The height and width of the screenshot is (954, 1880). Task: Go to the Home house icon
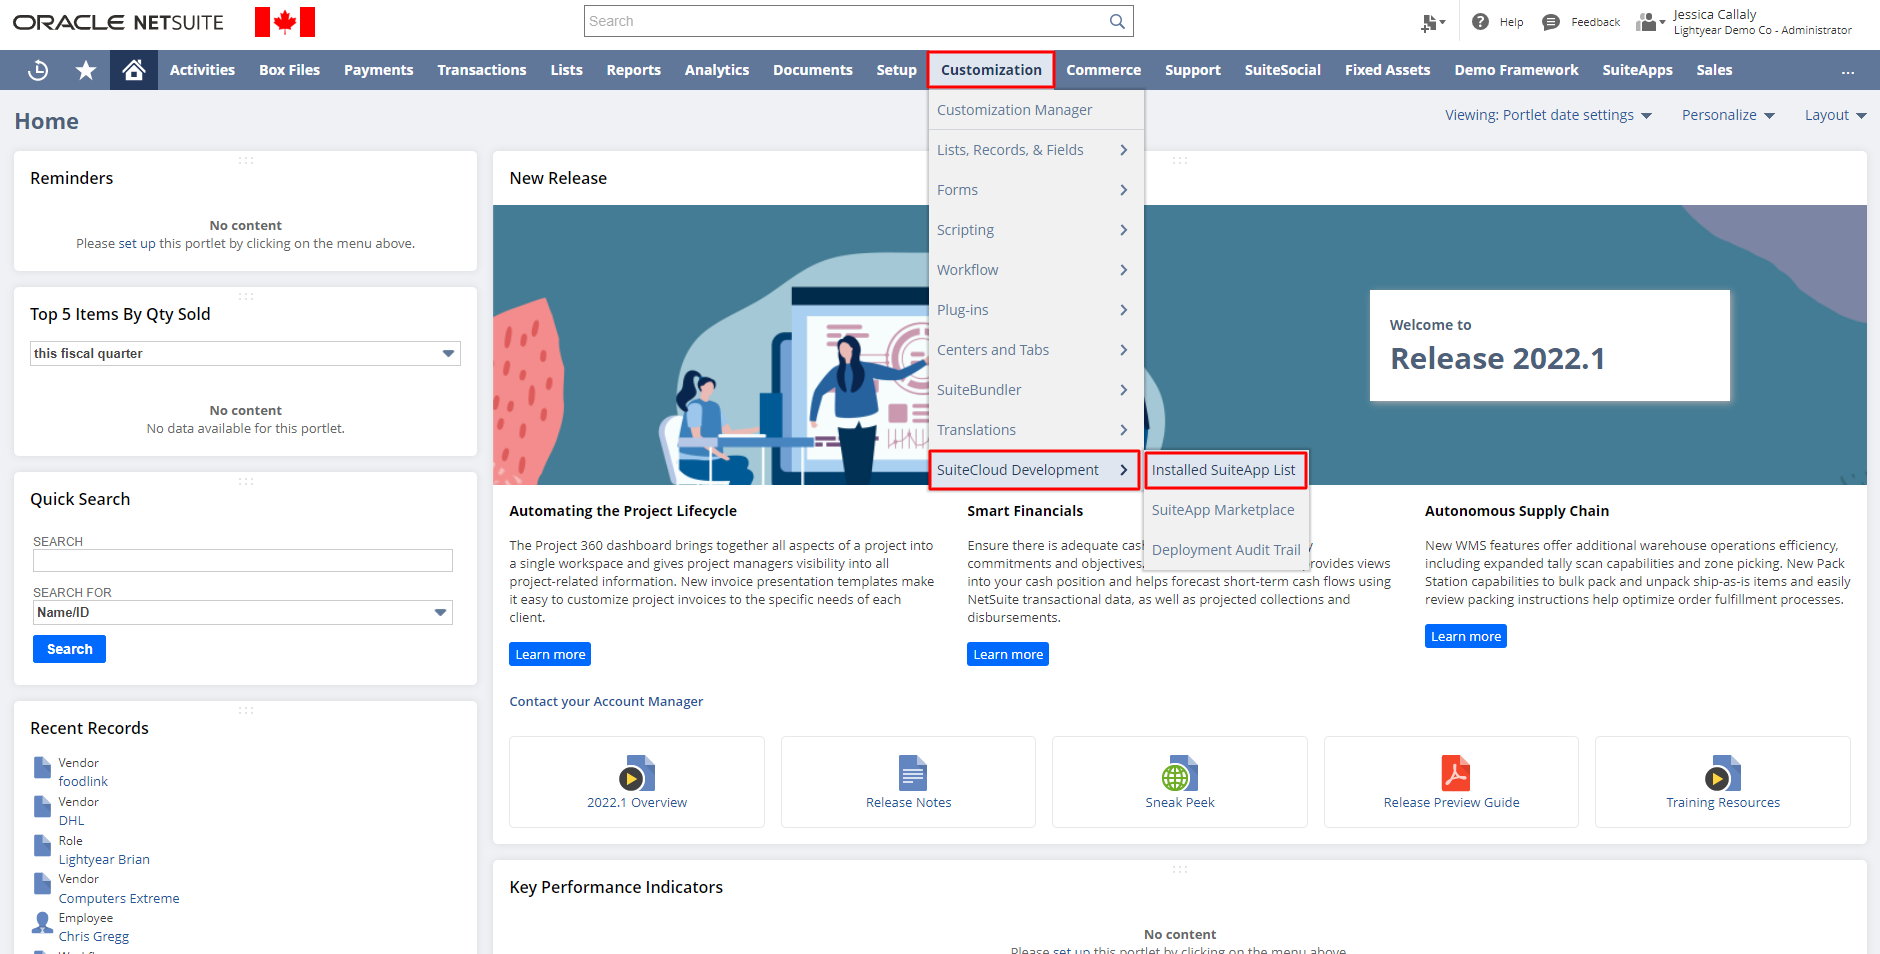(x=134, y=70)
